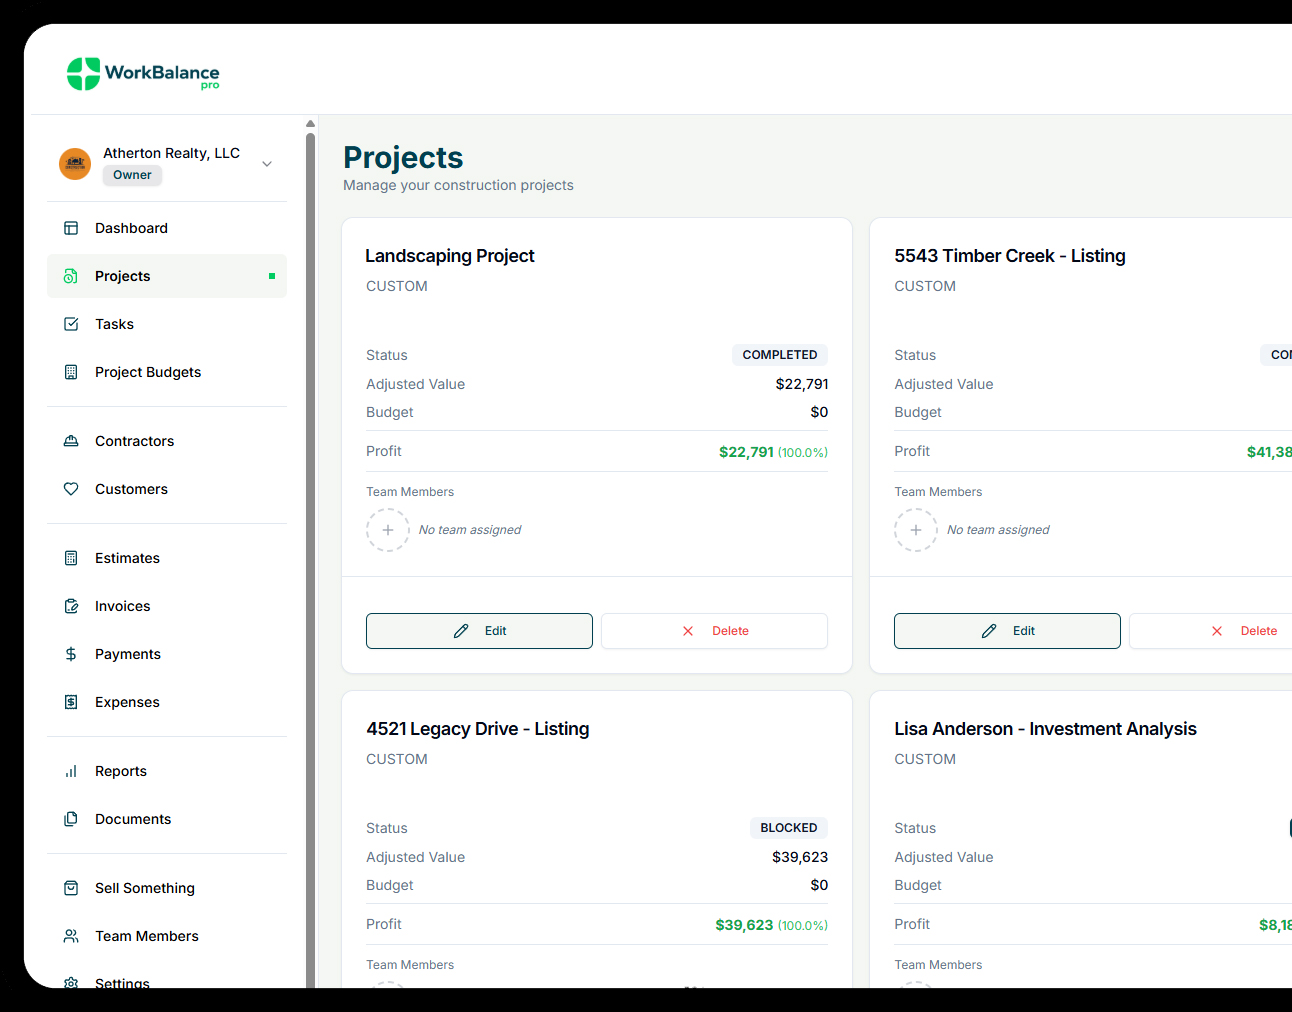
Task: Open the 4521 Legacy Drive - Listing title
Action: point(477,729)
